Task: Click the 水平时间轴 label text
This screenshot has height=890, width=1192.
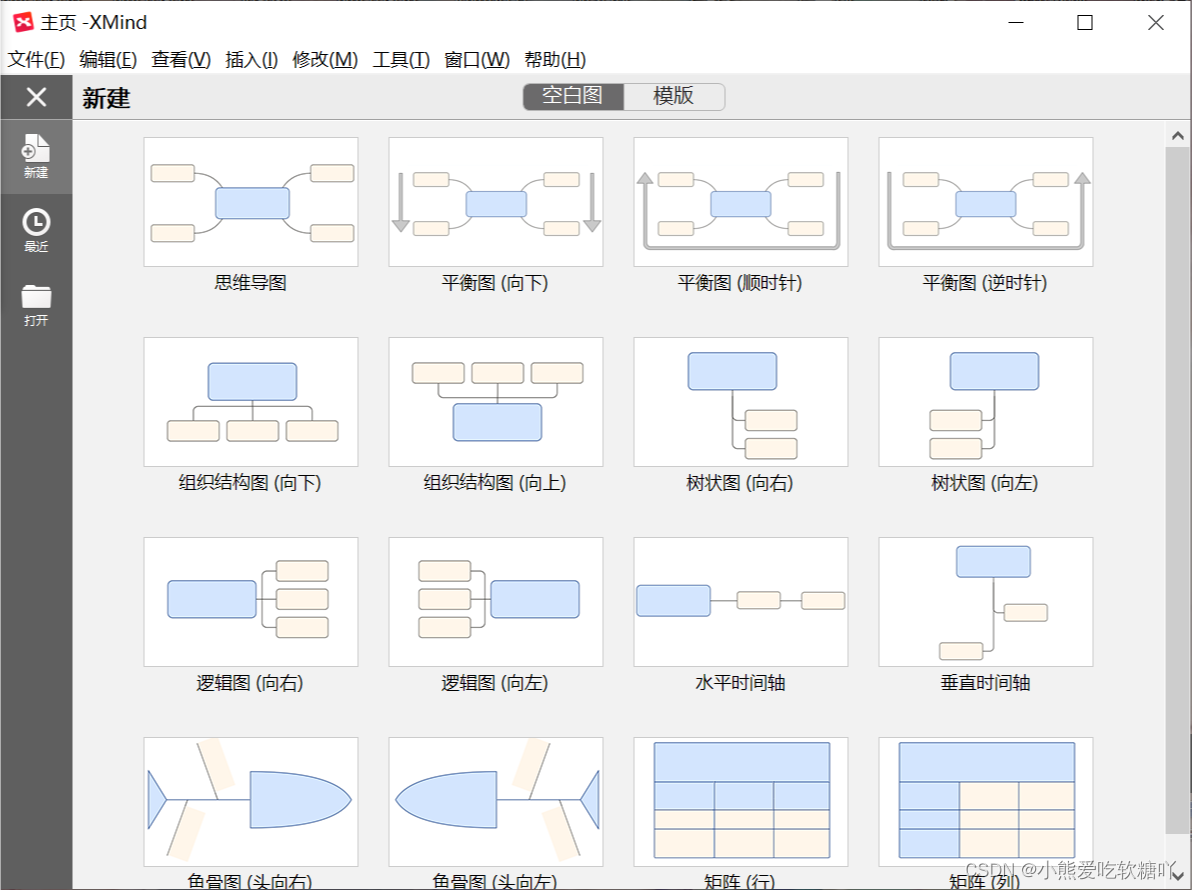Action: click(740, 683)
